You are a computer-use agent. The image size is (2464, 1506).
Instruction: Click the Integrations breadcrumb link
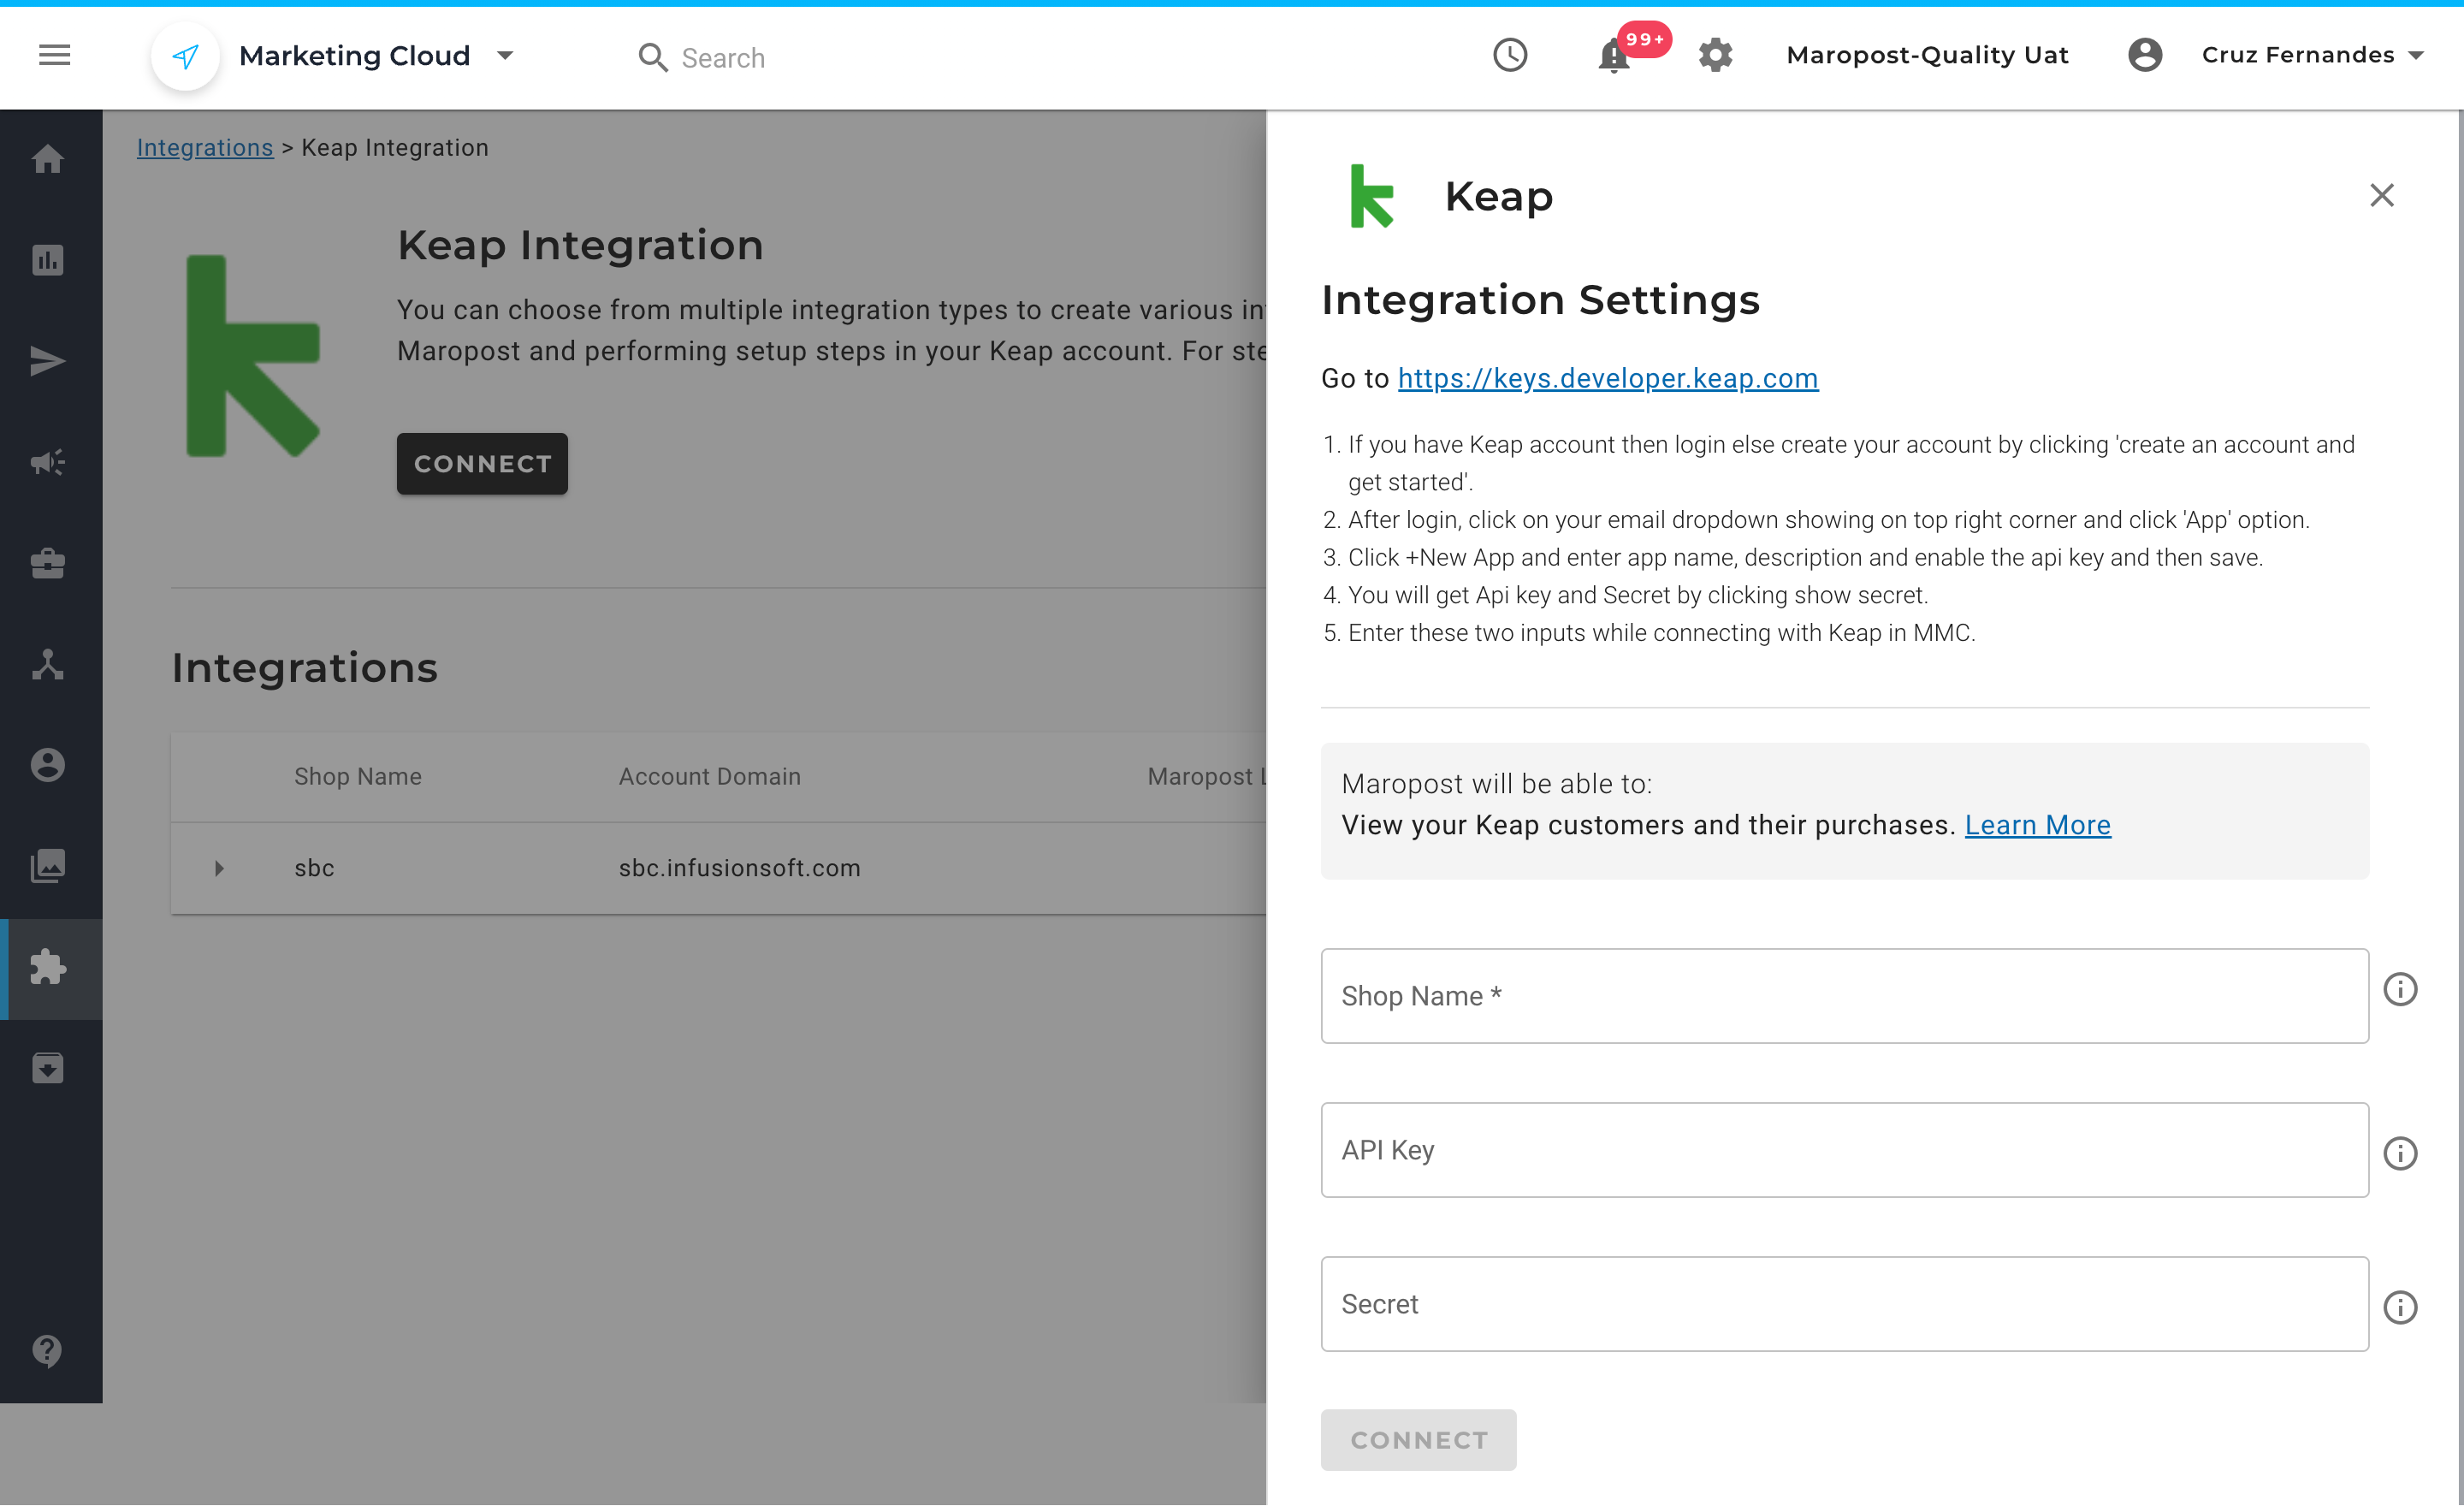[x=204, y=148]
